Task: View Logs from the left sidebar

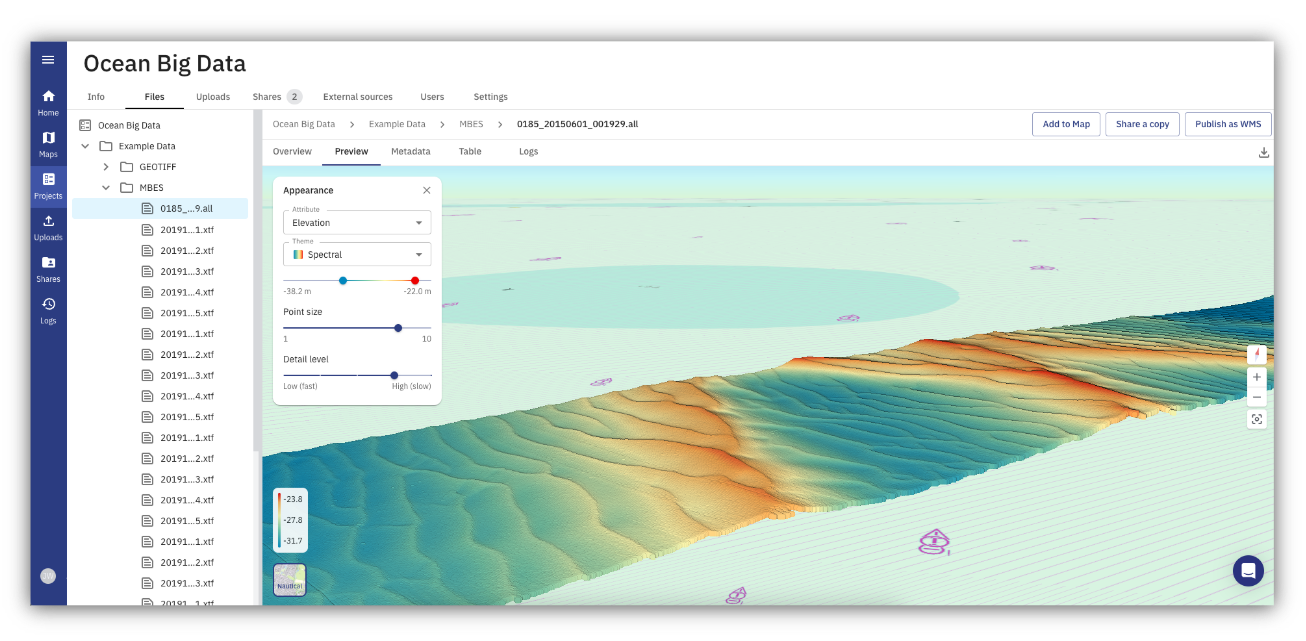Action: click(x=47, y=307)
